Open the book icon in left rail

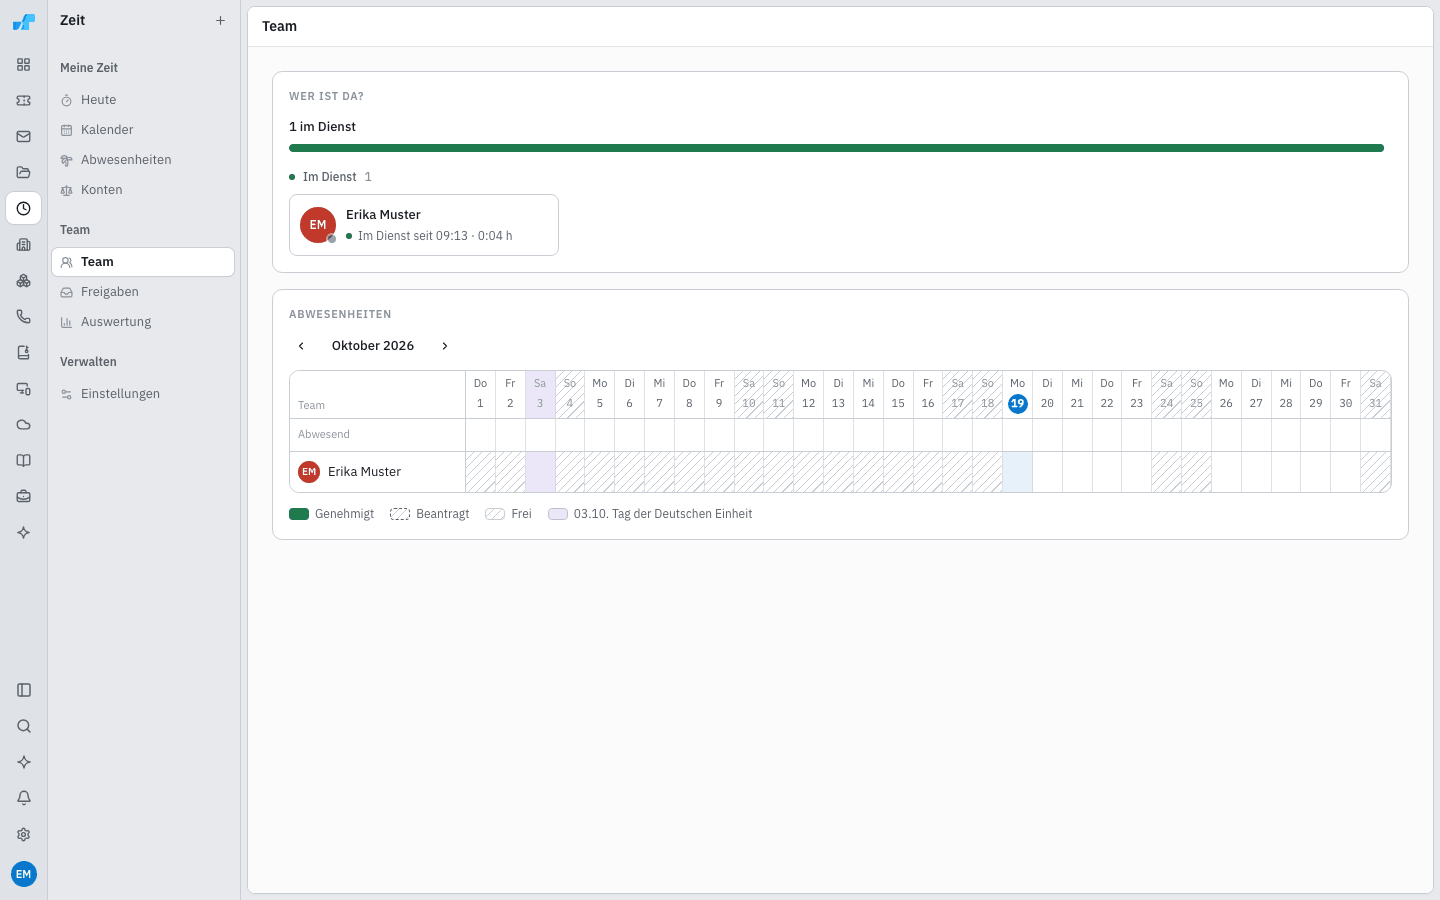(24, 461)
